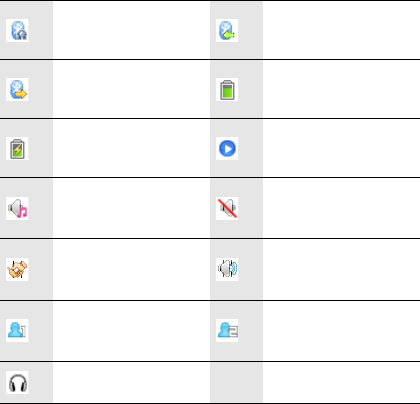Screen dimensions: 420x404
Task: Click the muted speaker with red slash
Action: tap(227, 208)
